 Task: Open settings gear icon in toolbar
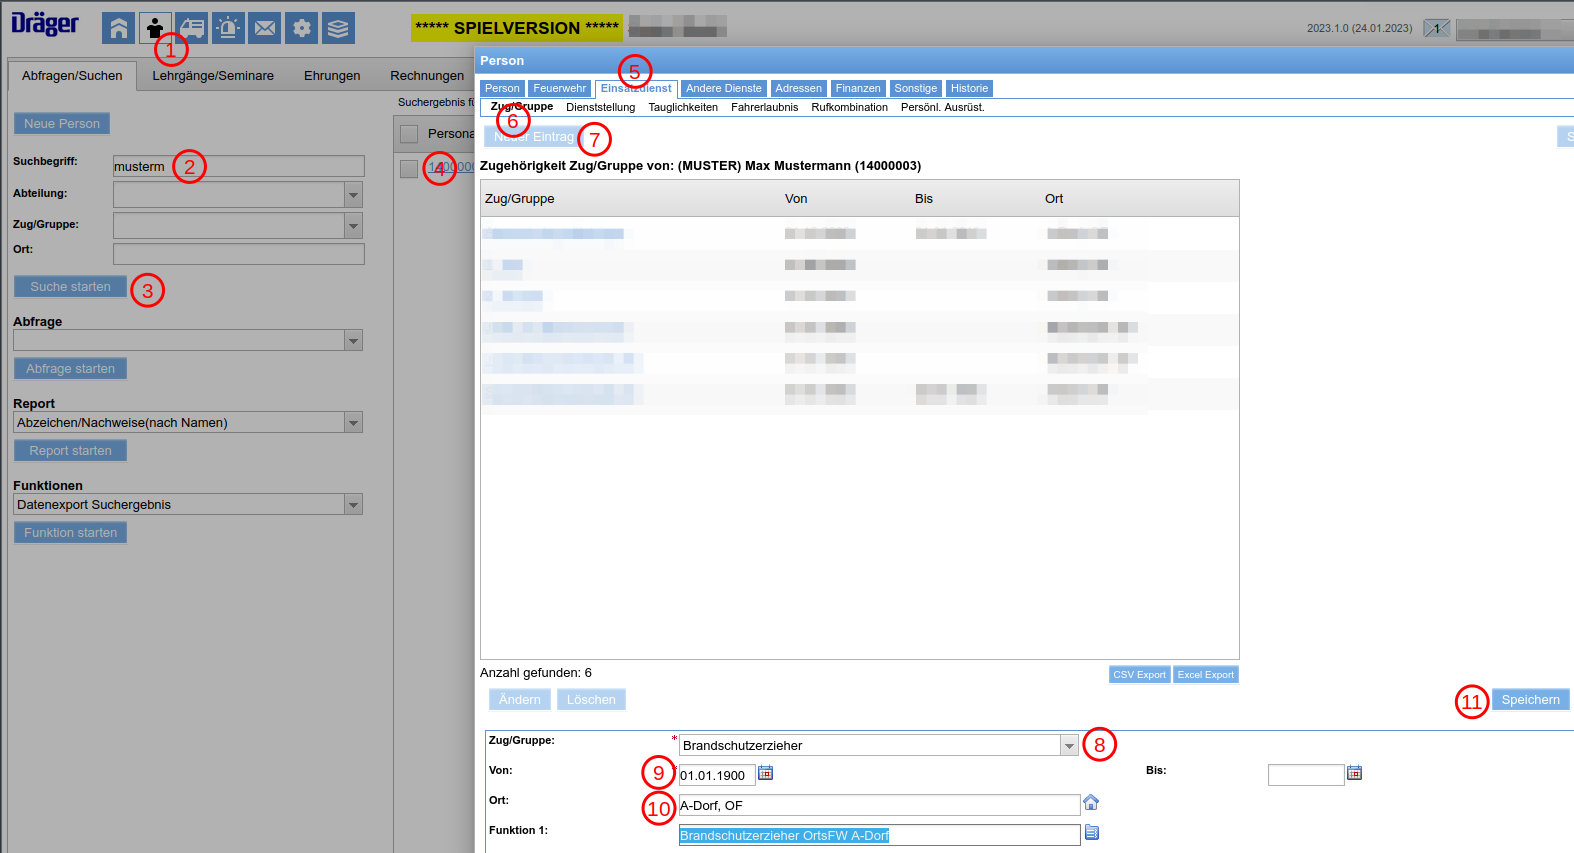click(x=301, y=28)
